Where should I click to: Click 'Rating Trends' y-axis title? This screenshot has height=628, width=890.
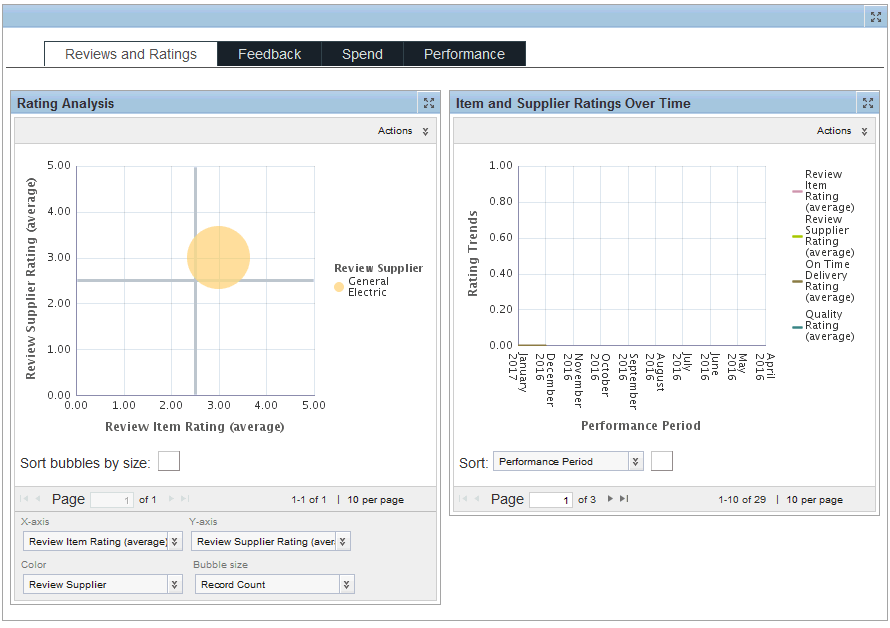pyautogui.click(x=473, y=253)
